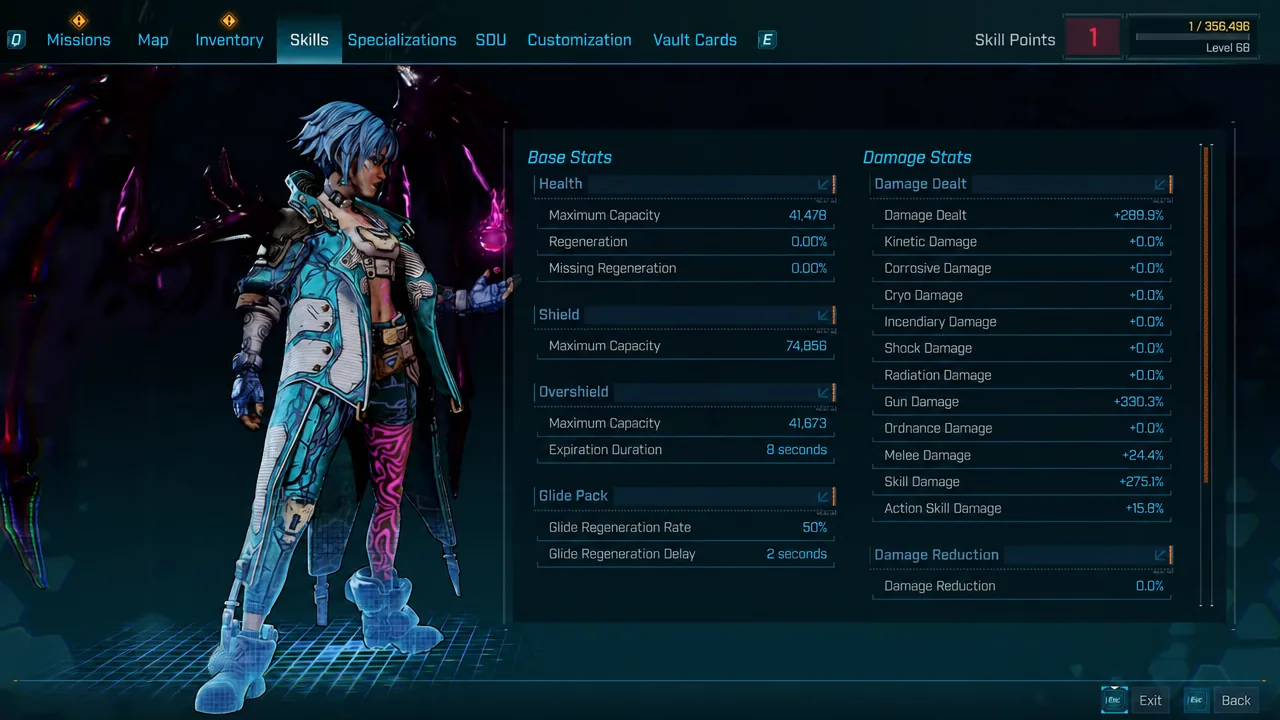Click the Damage Stats heading
1280x720 pixels.
click(x=917, y=157)
